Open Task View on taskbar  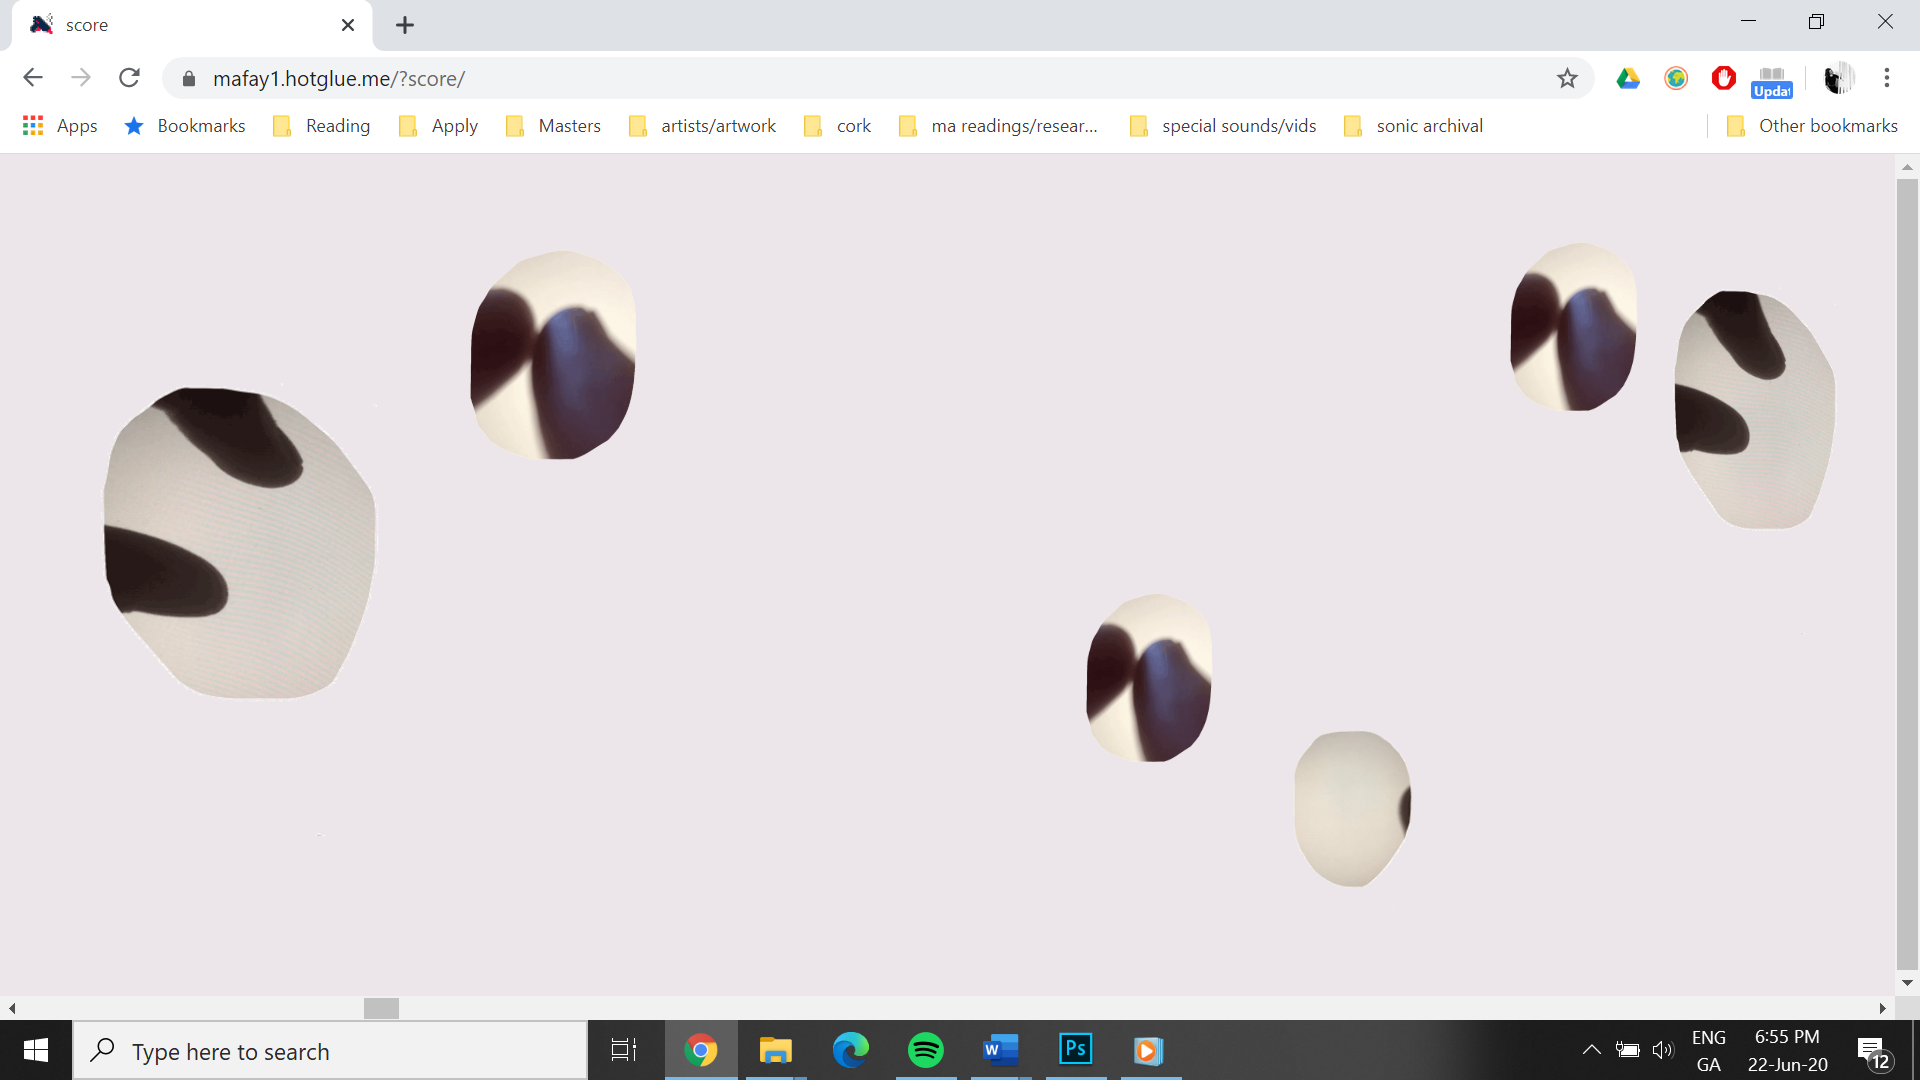[x=624, y=1050]
